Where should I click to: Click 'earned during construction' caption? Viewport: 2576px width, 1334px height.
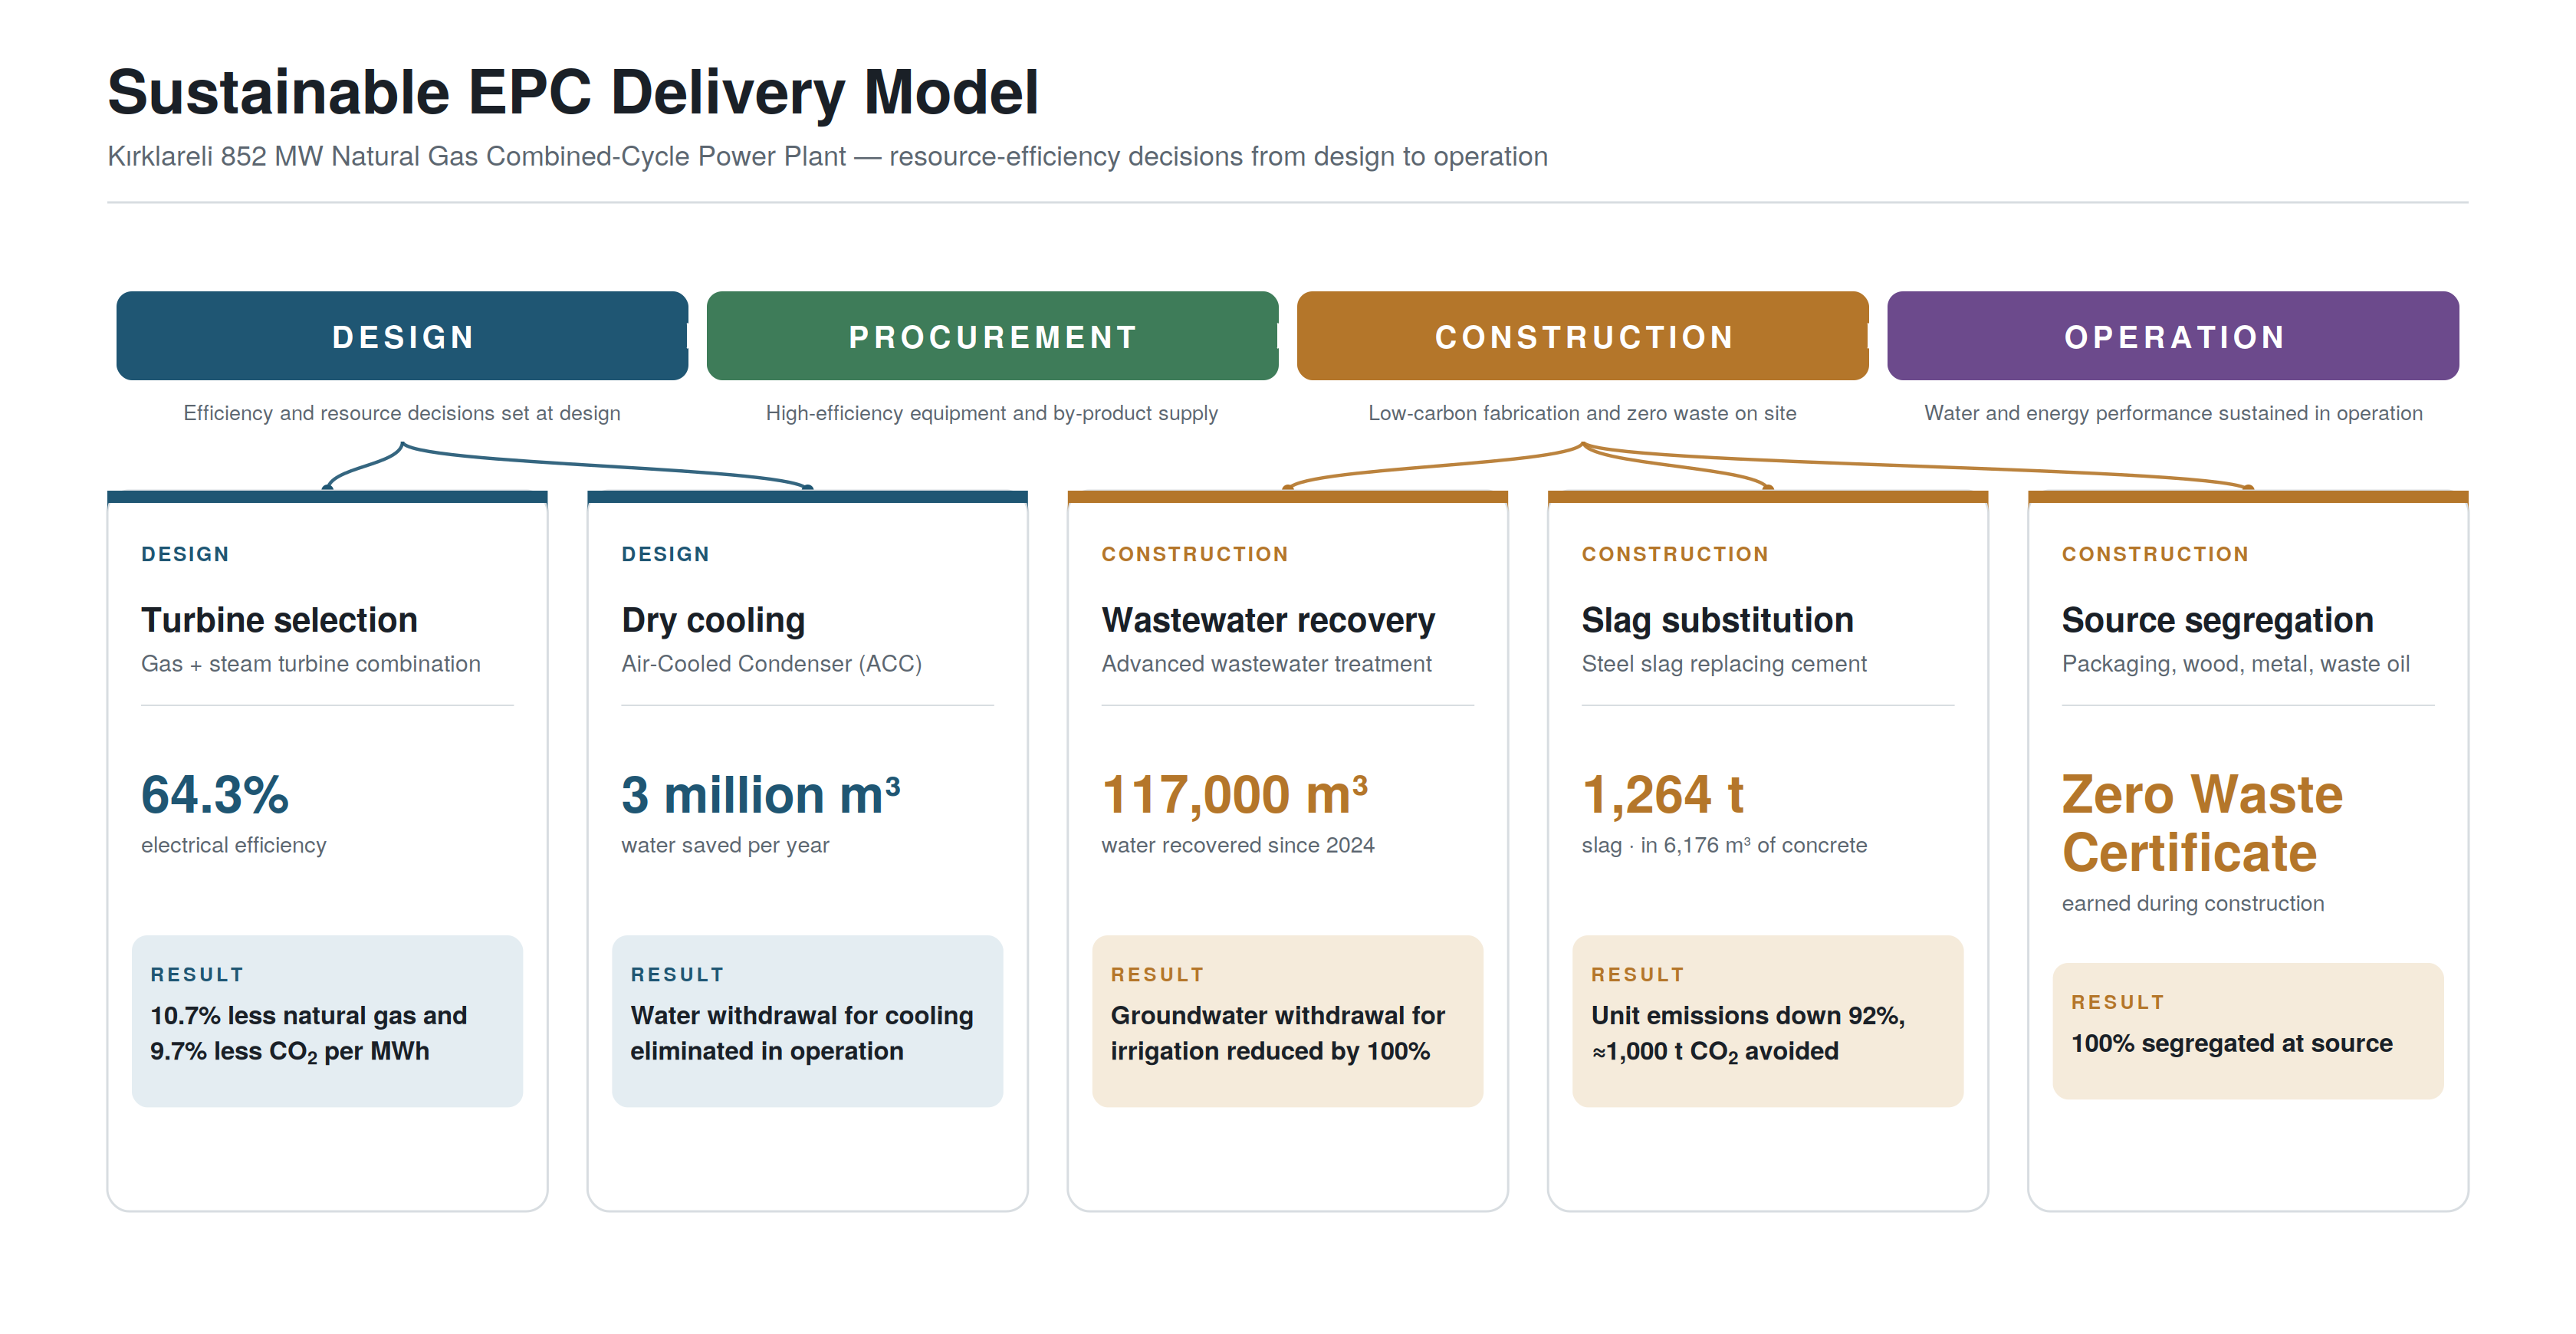click(x=2192, y=903)
